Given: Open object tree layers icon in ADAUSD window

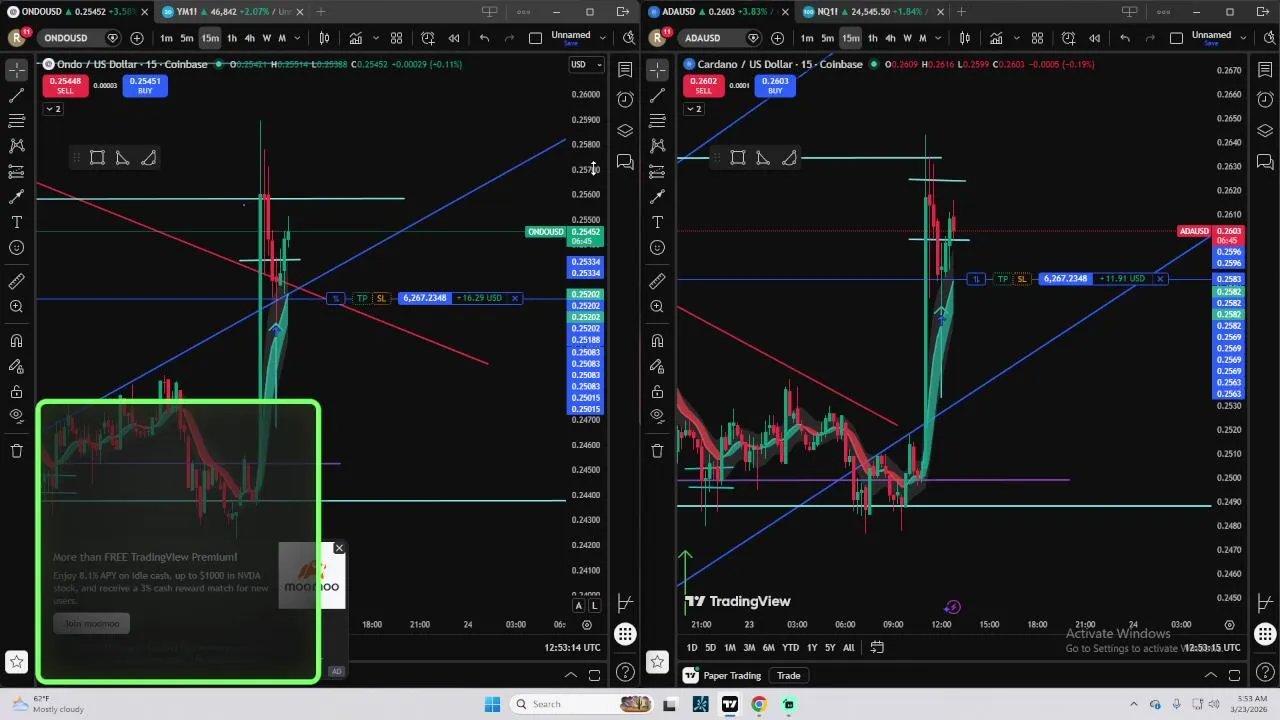Looking at the screenshot, I should pyautogui.click(x=1265, y=131).
